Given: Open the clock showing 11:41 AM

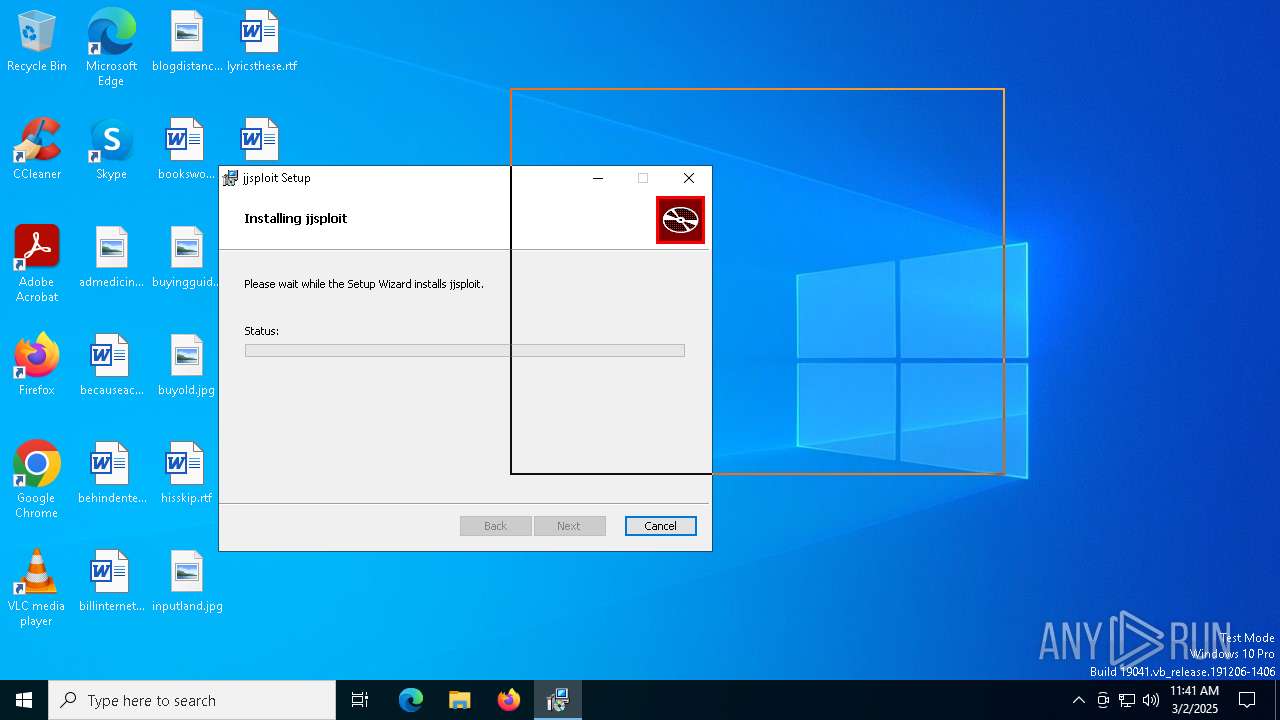Looking at the screenshot, I should [1194, 700].
